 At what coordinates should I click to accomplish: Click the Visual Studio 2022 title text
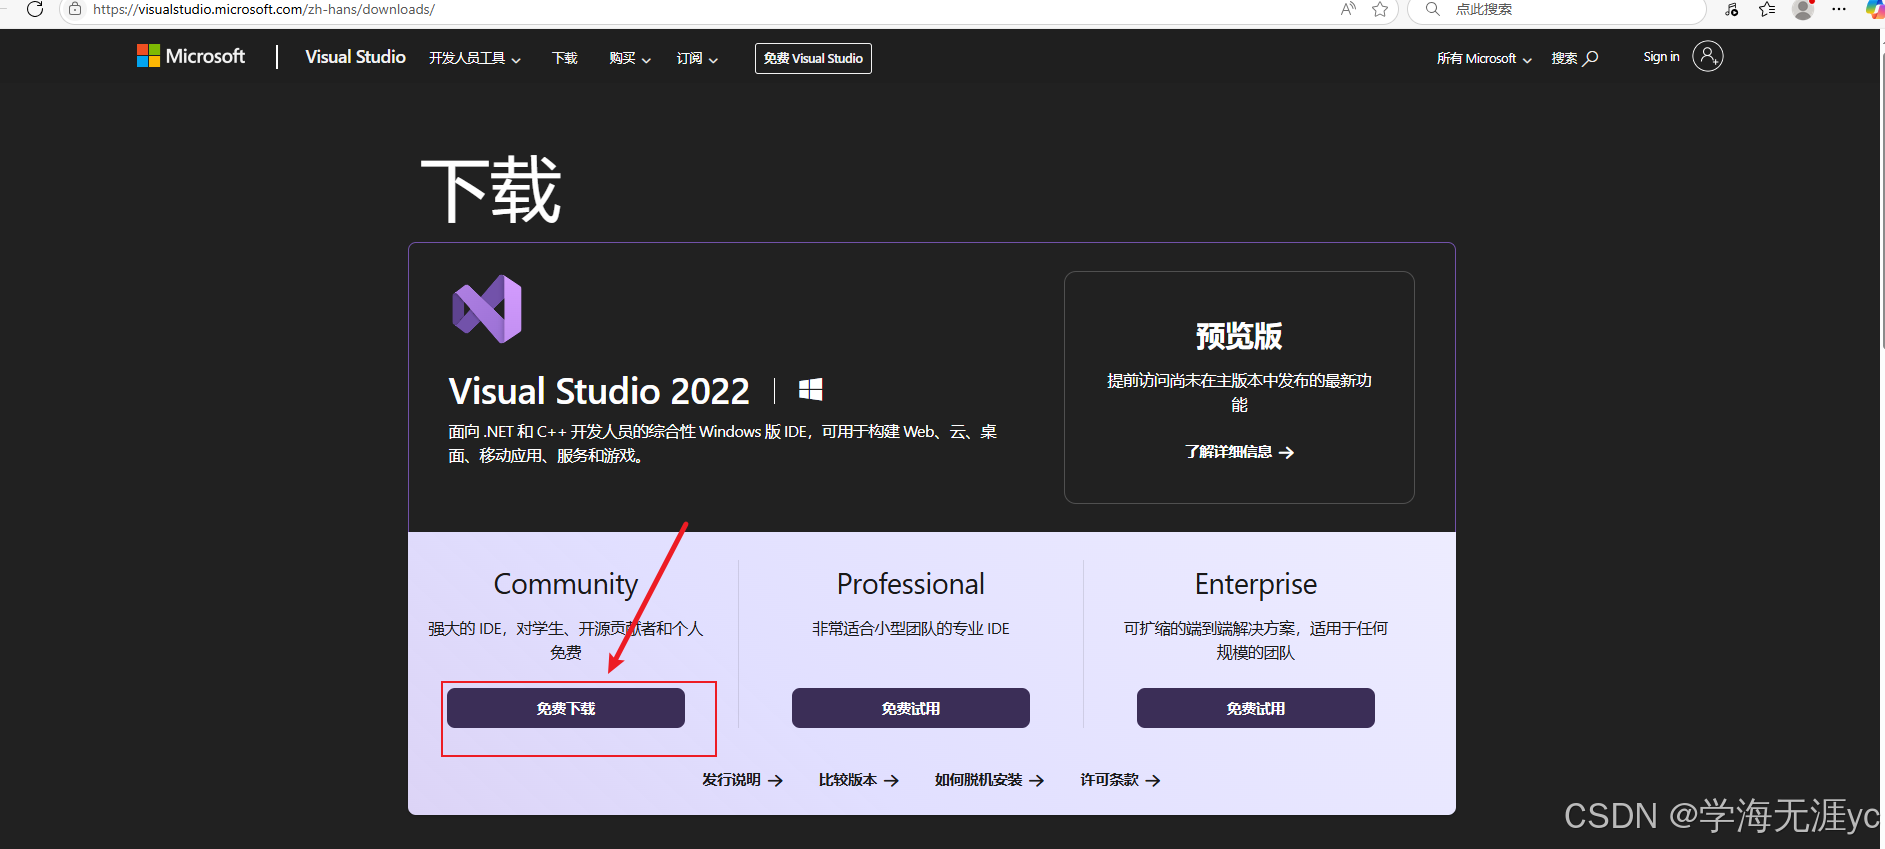click(x=599, y=391)
